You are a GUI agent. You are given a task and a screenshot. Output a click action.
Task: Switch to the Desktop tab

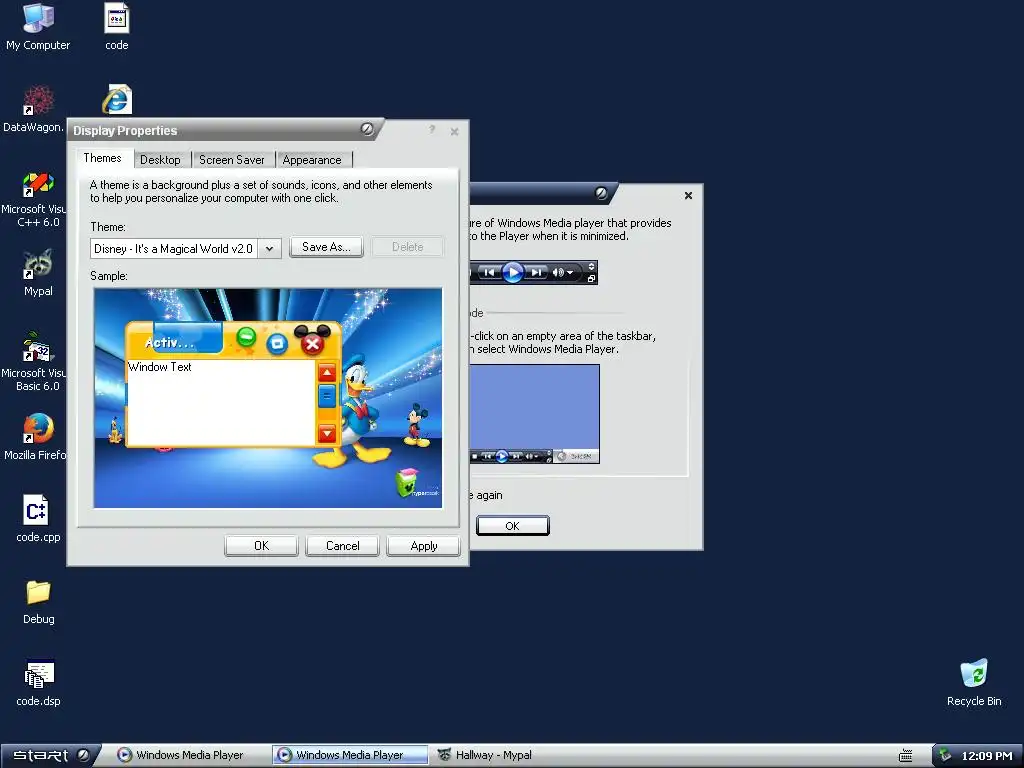[x=160, y=160]
